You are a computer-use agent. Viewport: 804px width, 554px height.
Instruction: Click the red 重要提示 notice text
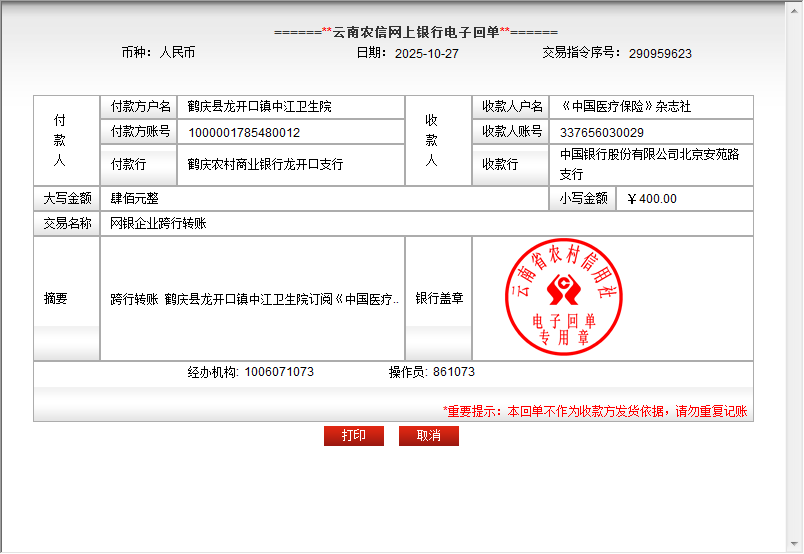595,411
